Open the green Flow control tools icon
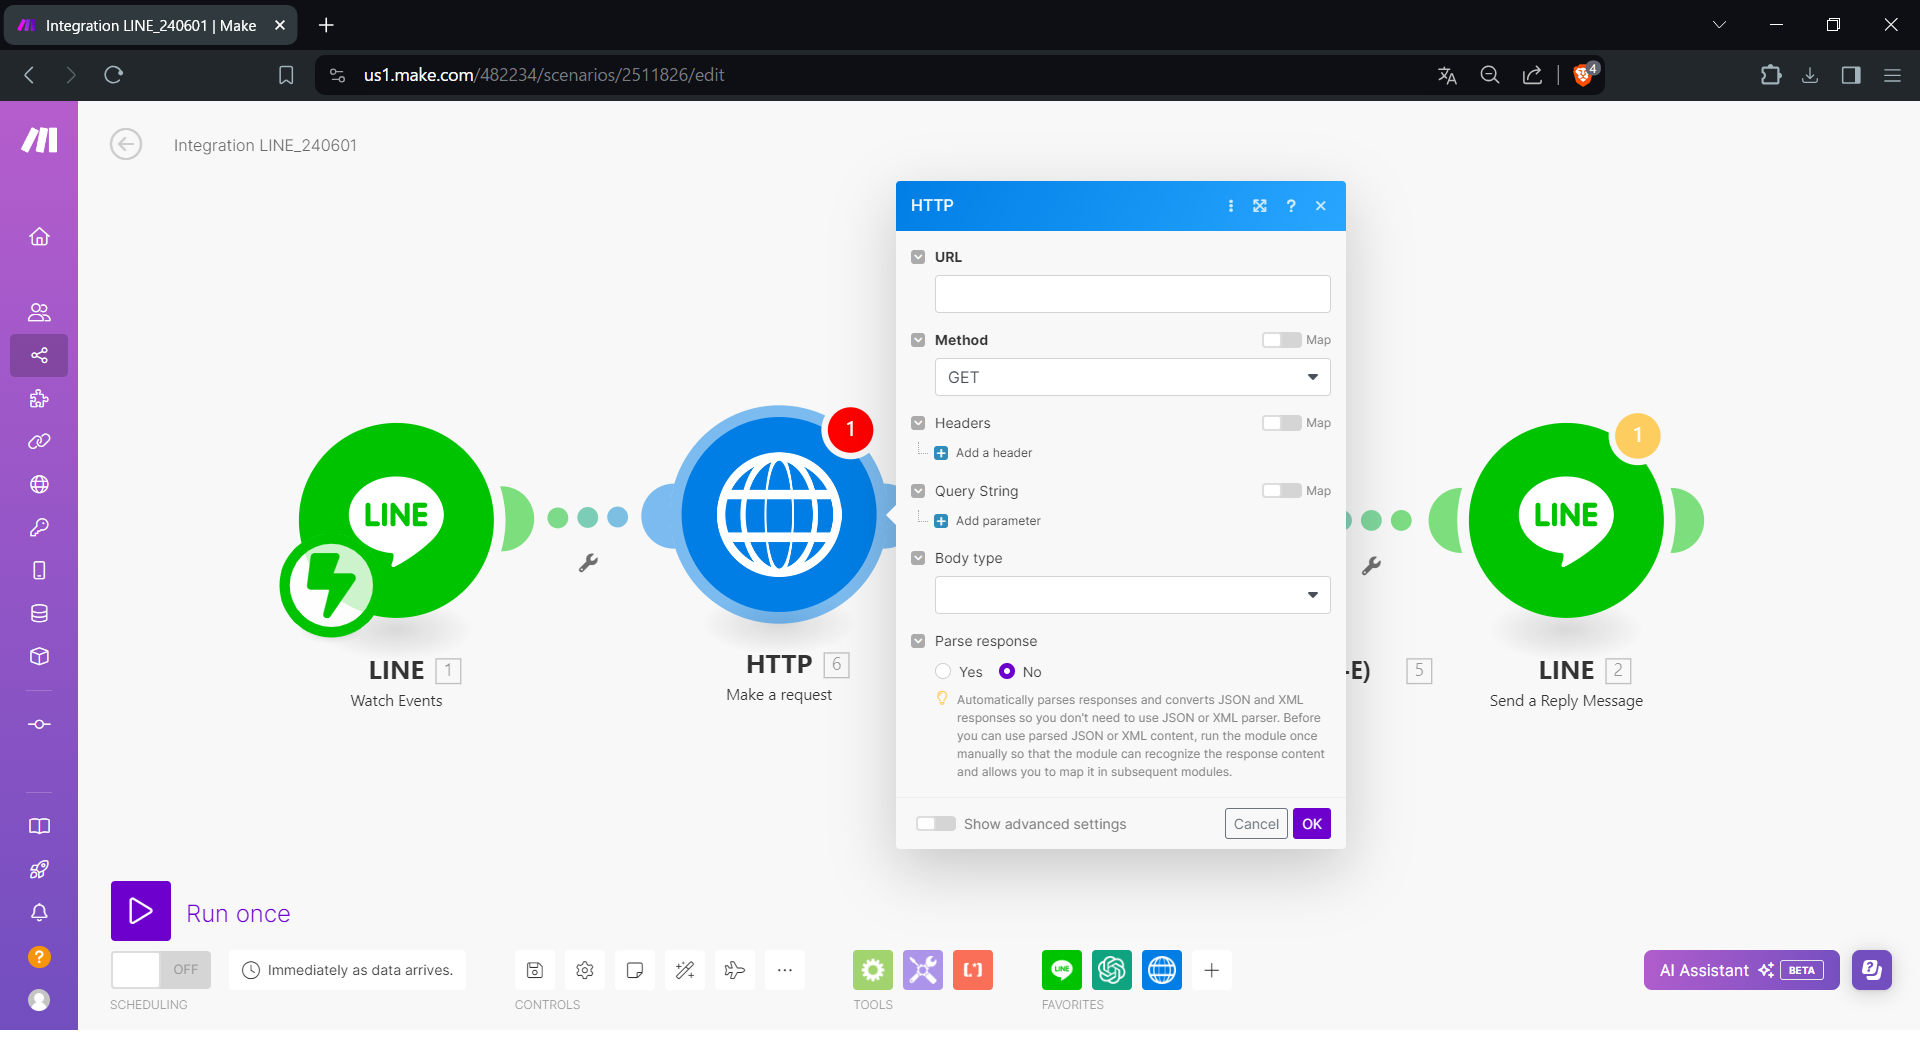The height and width of the screenshot is (1040, 1920). coord(873,970)
